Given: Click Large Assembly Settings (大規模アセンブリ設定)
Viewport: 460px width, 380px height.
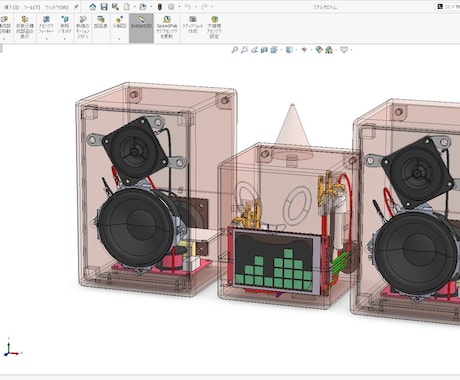Looking at the screenshot, I should tap(214, 27).
